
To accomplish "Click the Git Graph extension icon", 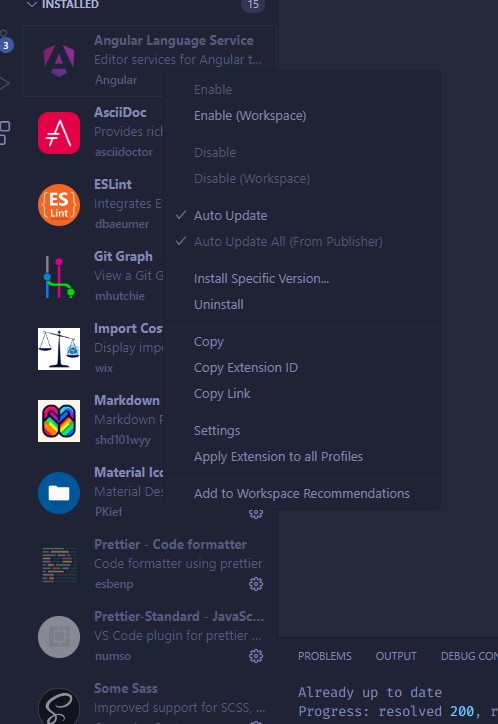I will (59, 277).
